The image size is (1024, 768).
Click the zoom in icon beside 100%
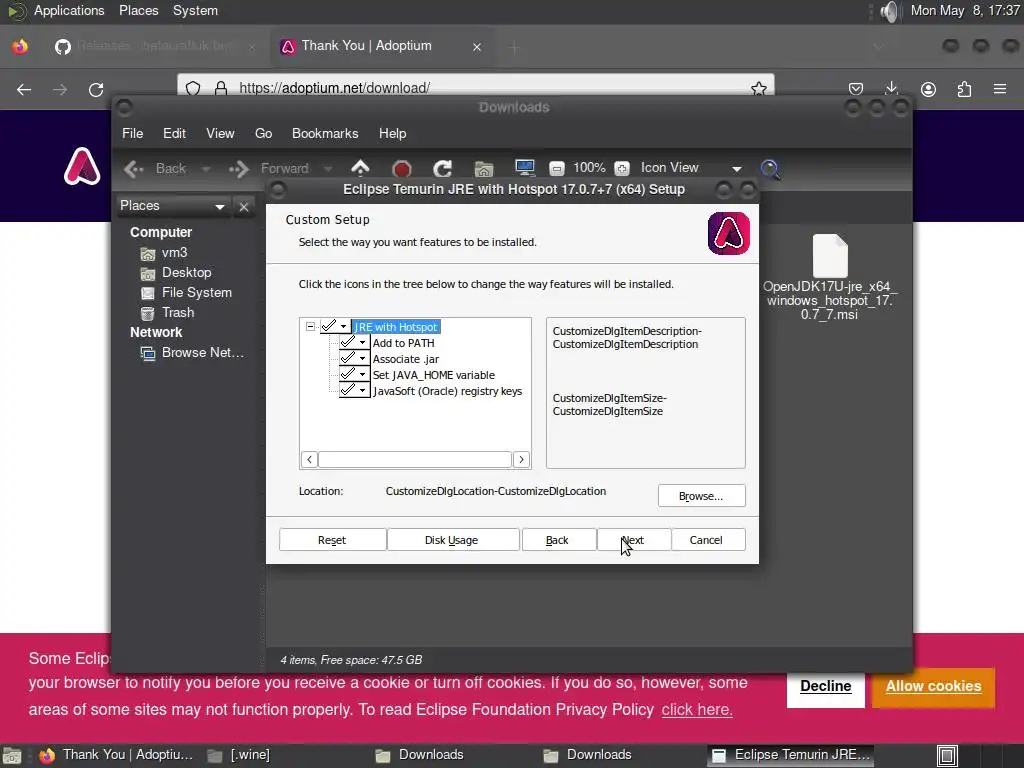622,168
